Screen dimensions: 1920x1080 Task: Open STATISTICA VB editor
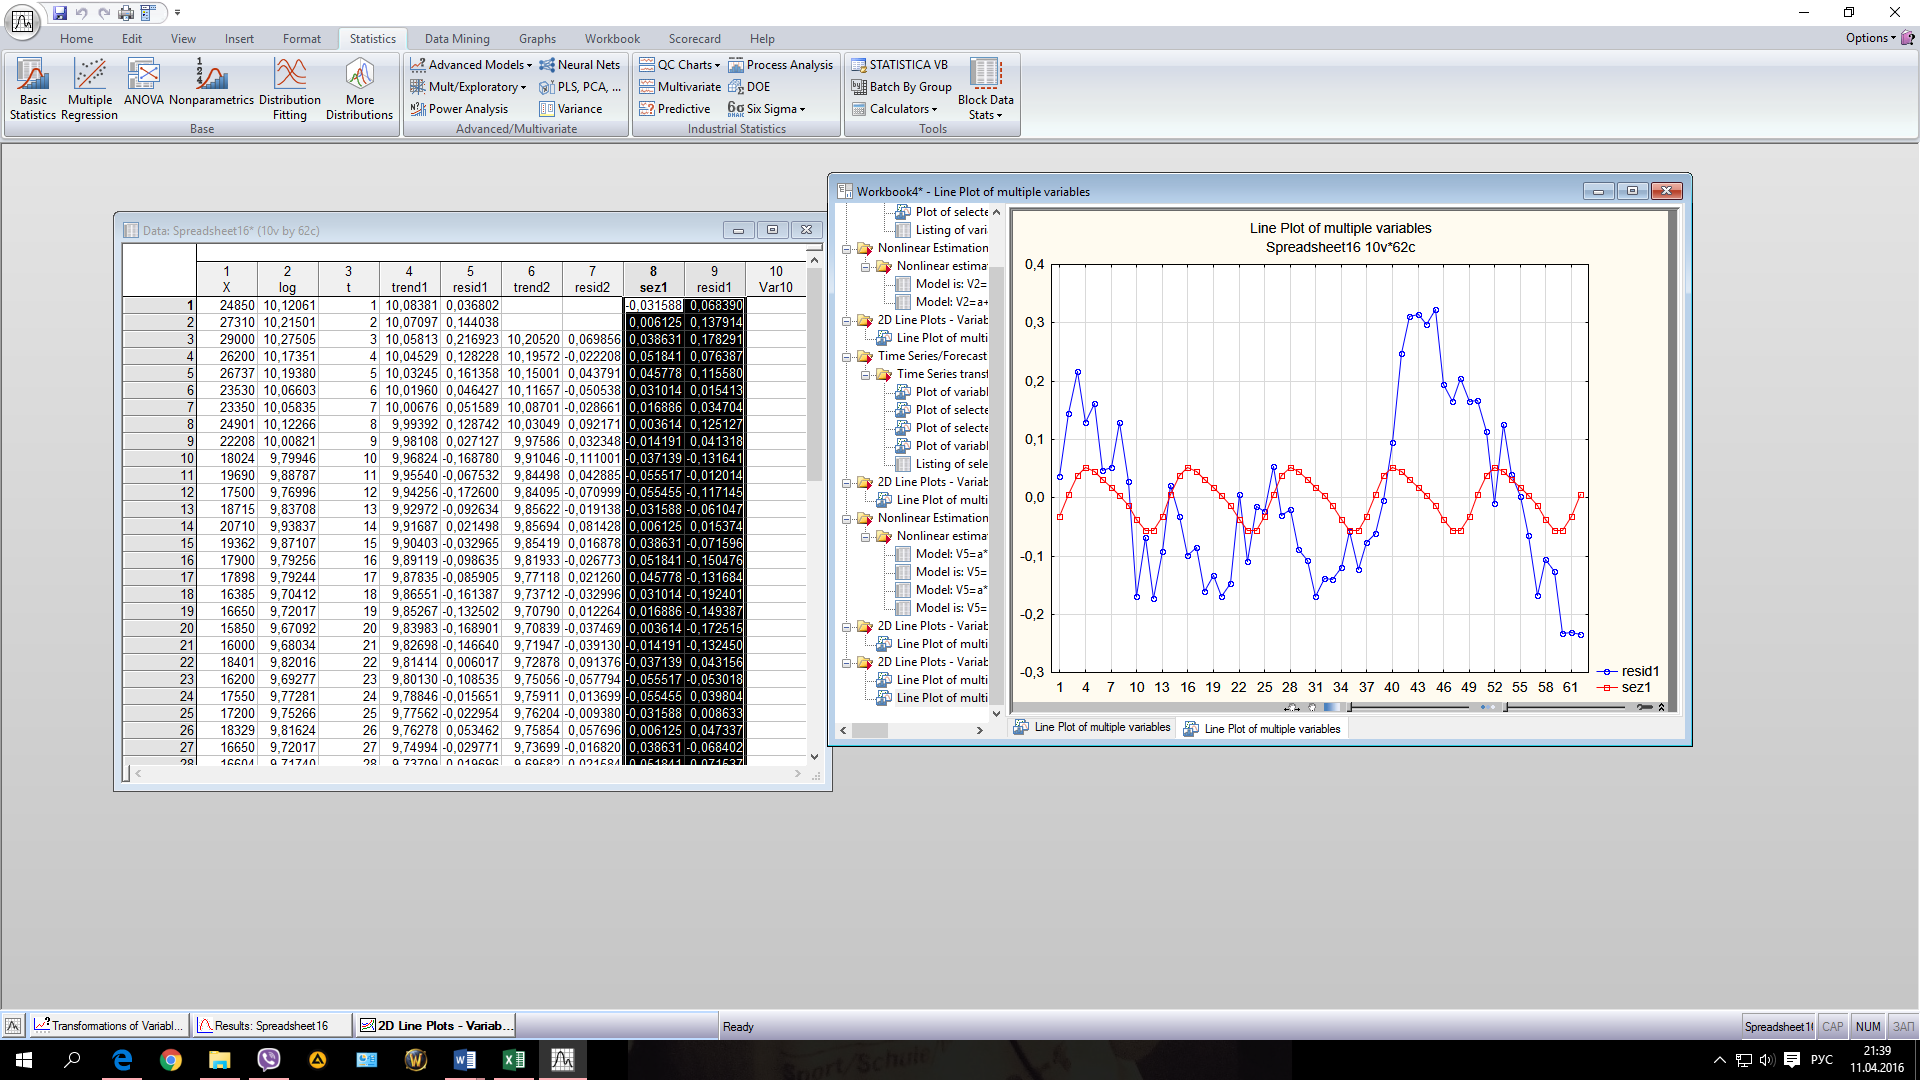(x=899, y=65)
